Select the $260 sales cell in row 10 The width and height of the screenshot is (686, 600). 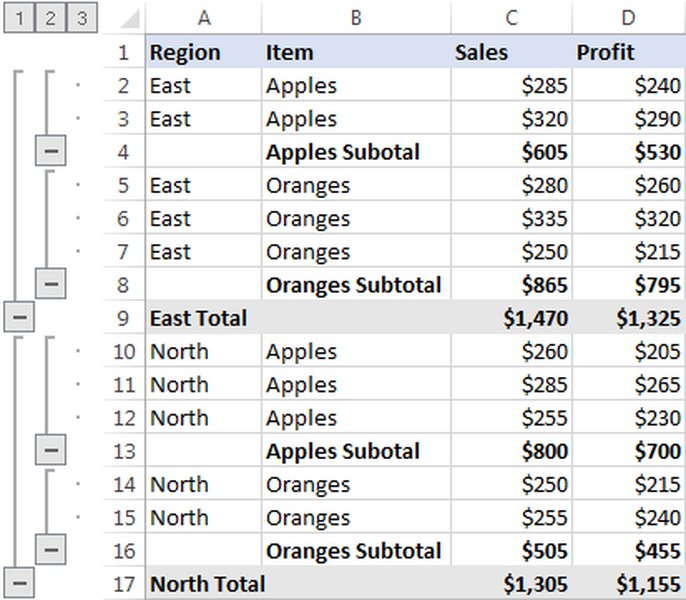pyautogui.click(x=511, y=351)
